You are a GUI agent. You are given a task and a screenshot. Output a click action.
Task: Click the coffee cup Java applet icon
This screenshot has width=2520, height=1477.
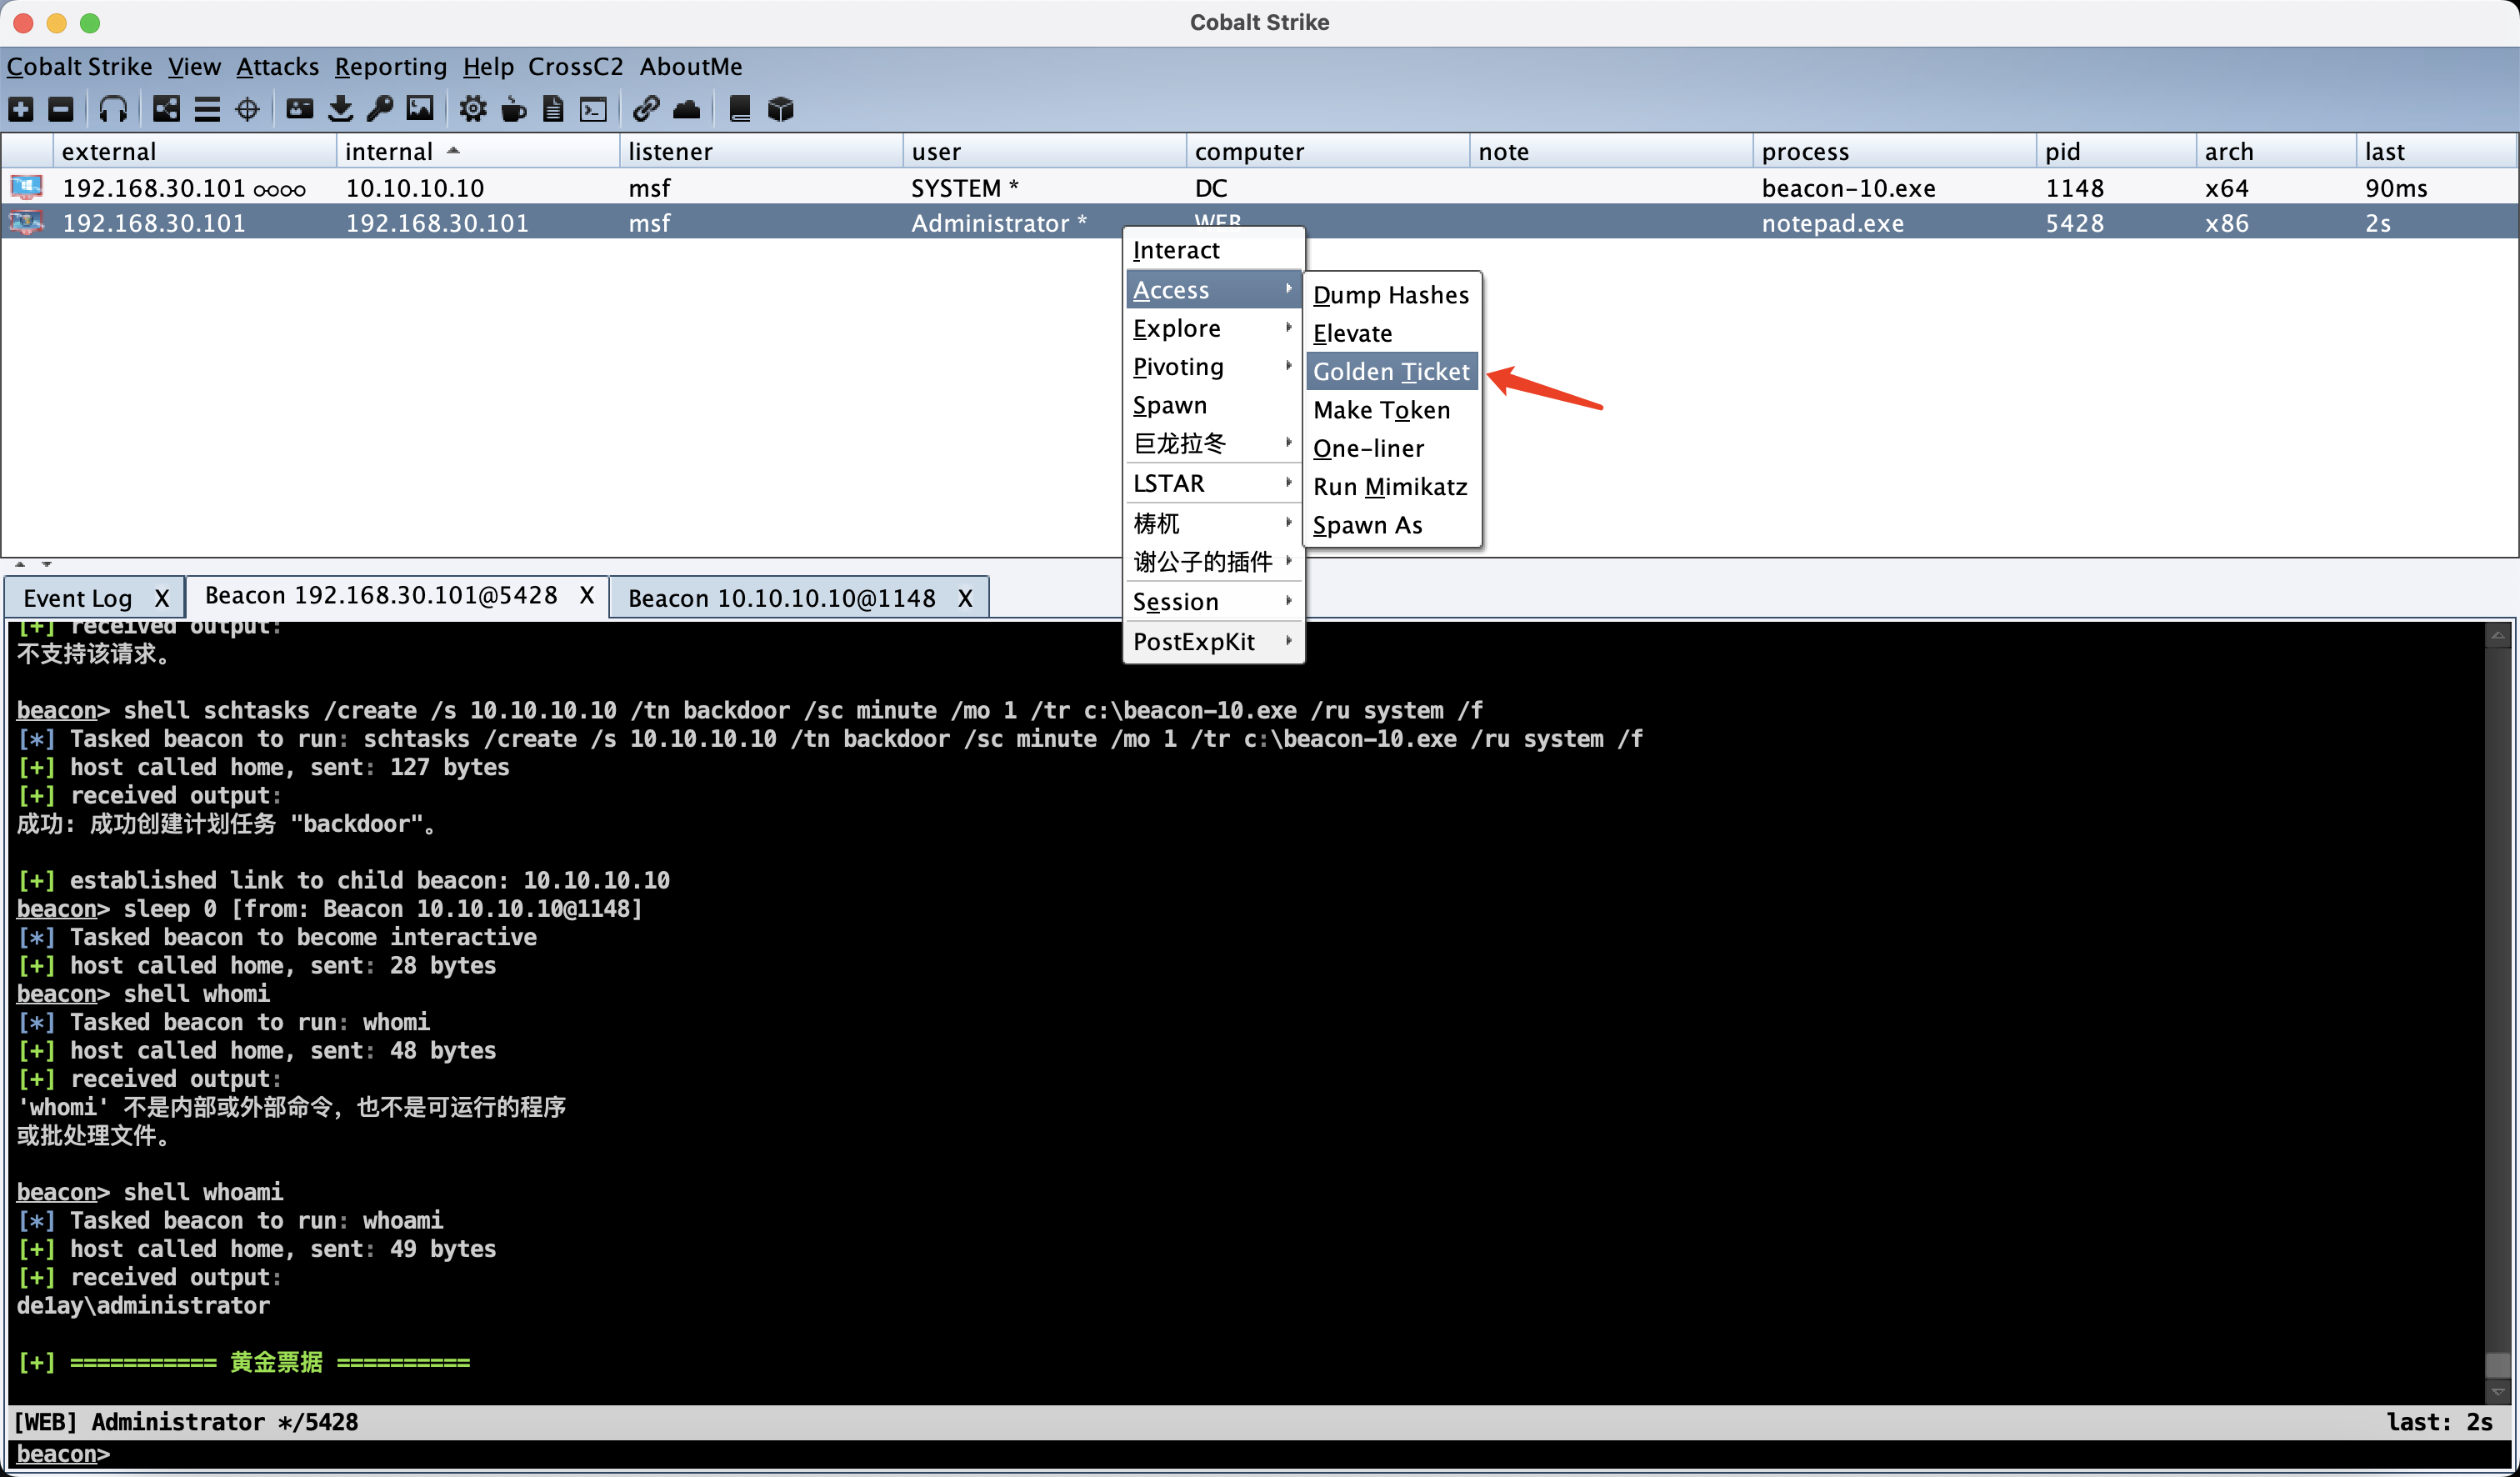[514, 109]
